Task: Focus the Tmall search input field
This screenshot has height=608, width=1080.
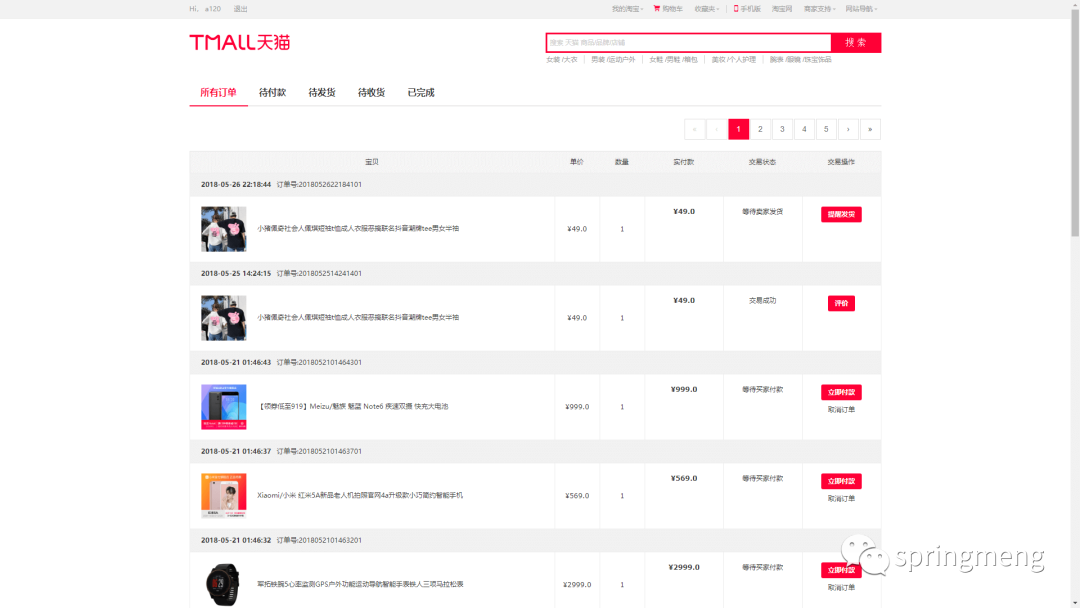Action: pos(689,43)
